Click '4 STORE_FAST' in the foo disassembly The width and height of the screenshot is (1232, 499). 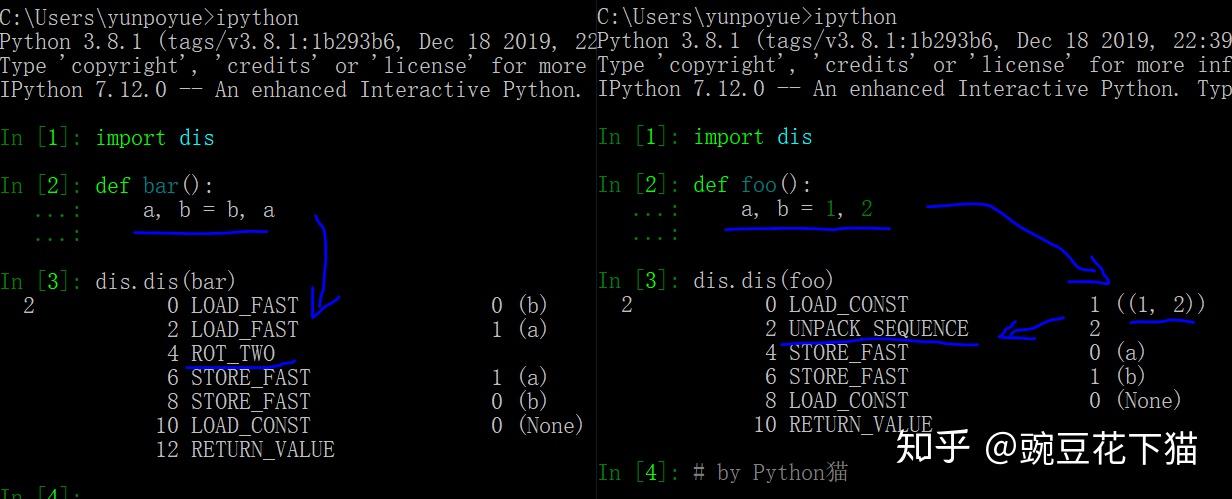[836, 353]
